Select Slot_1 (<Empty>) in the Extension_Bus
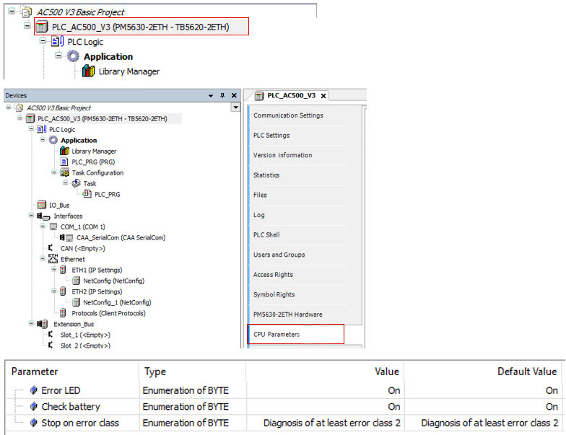The width and height of the screenshot is (566, 435). click(85, 335)
